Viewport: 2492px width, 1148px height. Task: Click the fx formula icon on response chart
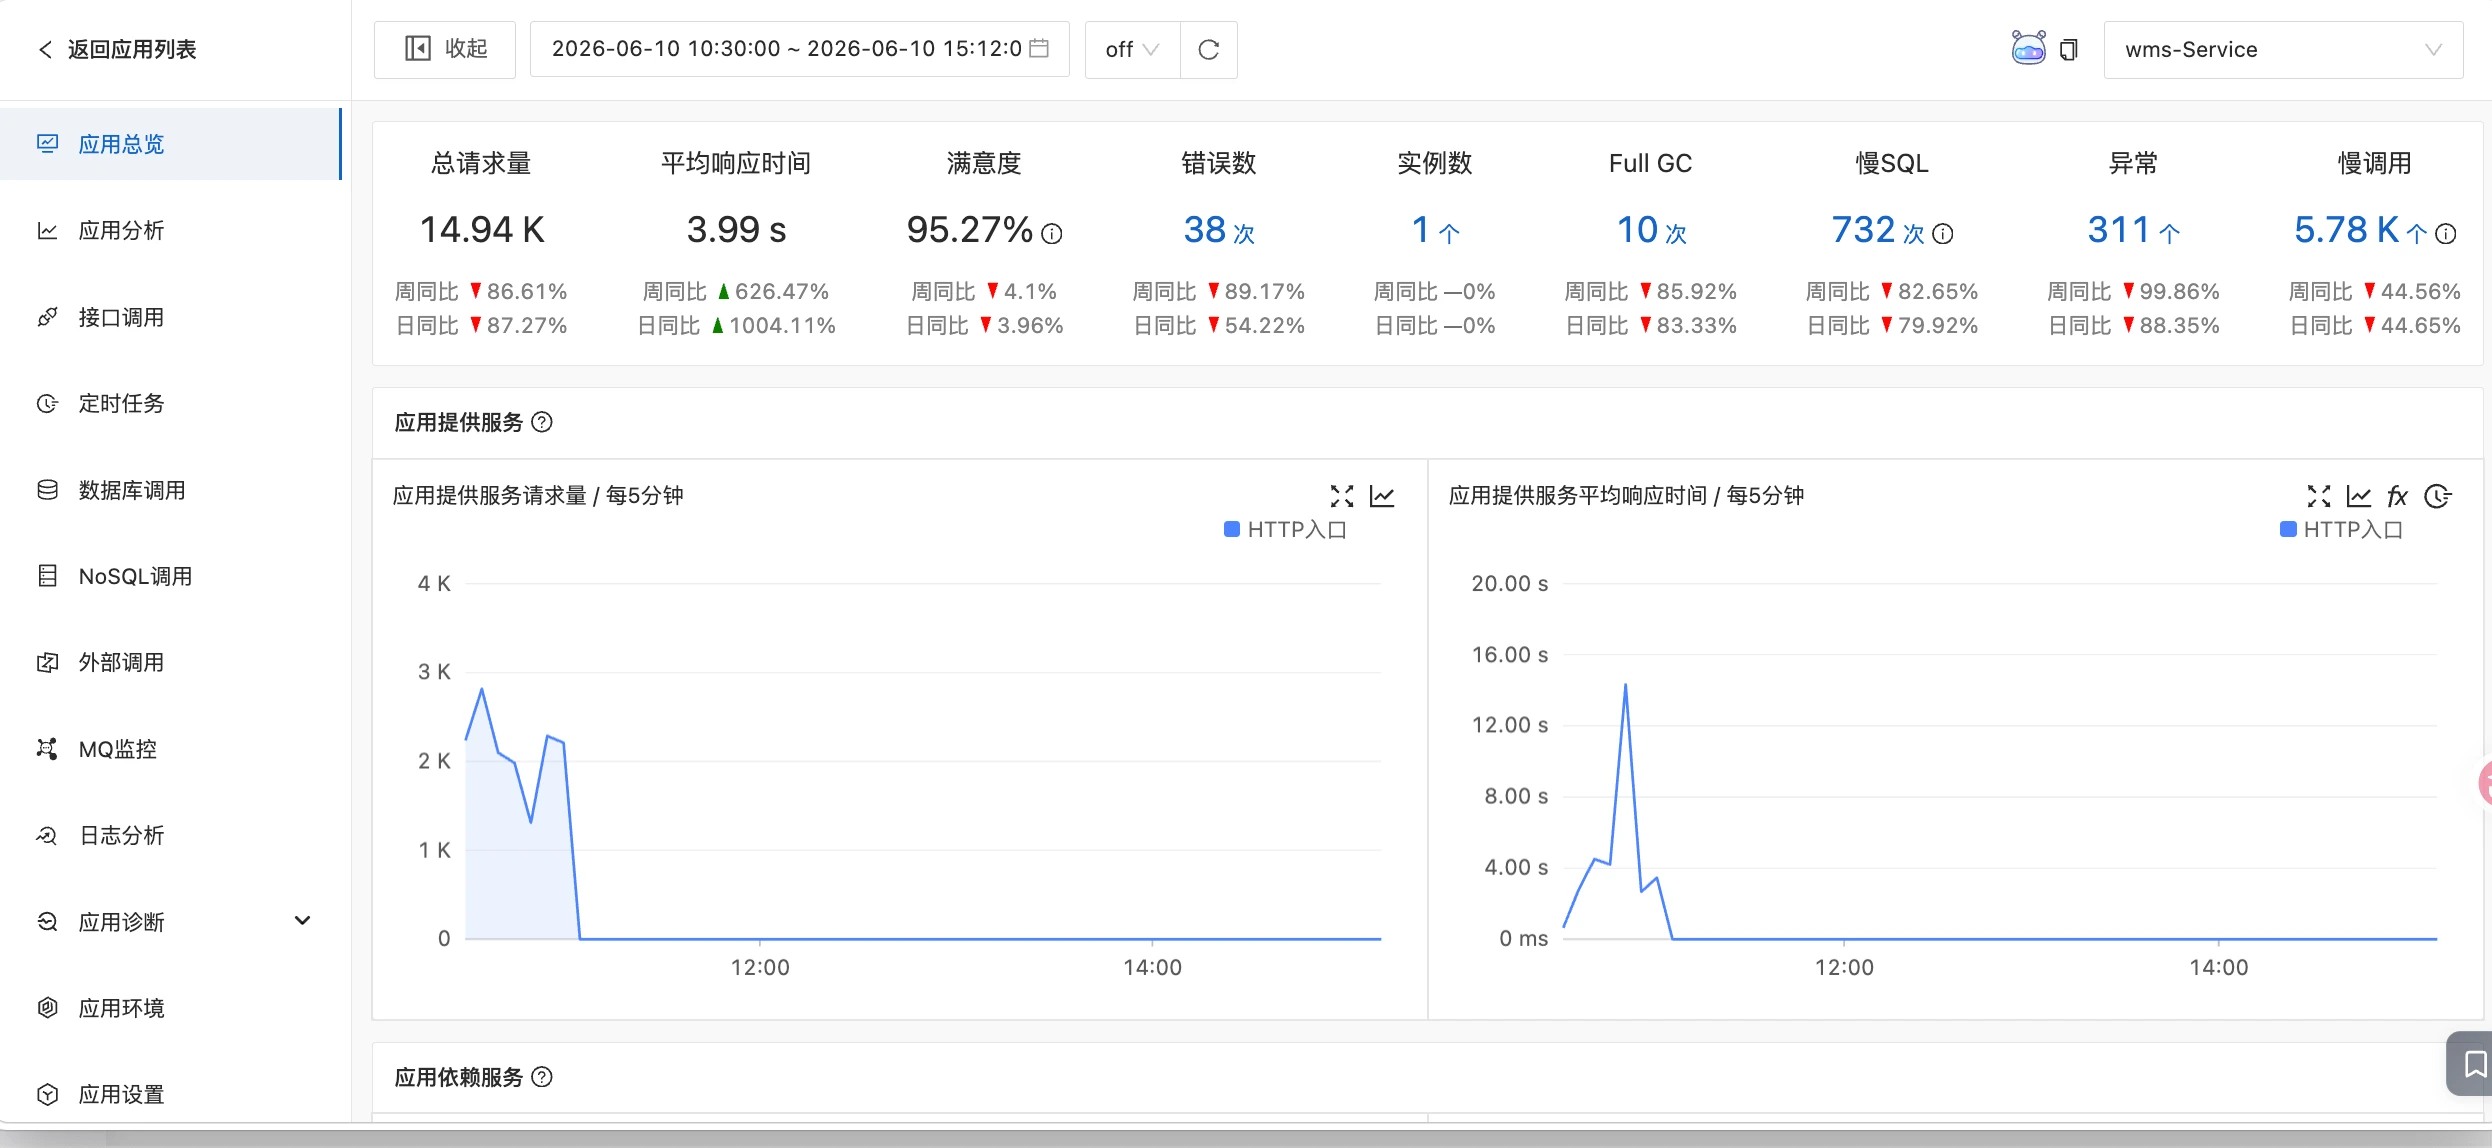2397,496
